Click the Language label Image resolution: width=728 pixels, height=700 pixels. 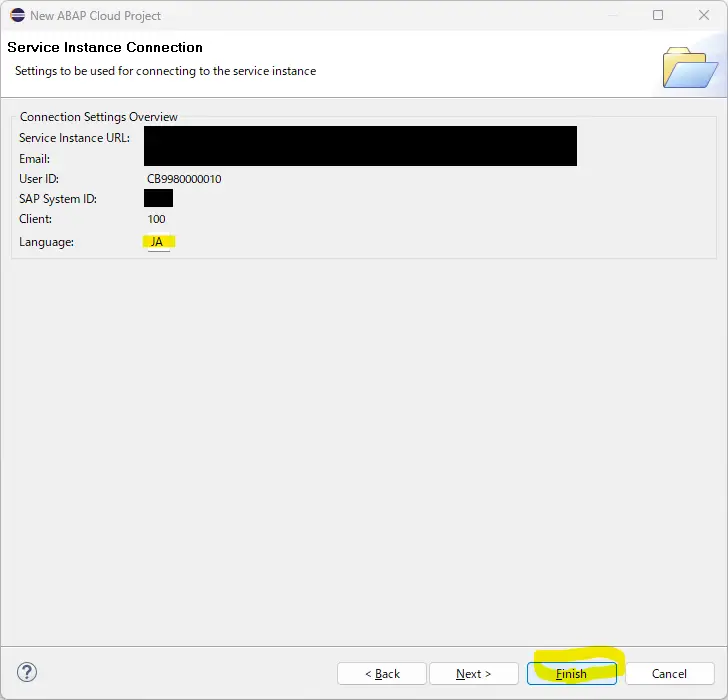tap(46, 242)
